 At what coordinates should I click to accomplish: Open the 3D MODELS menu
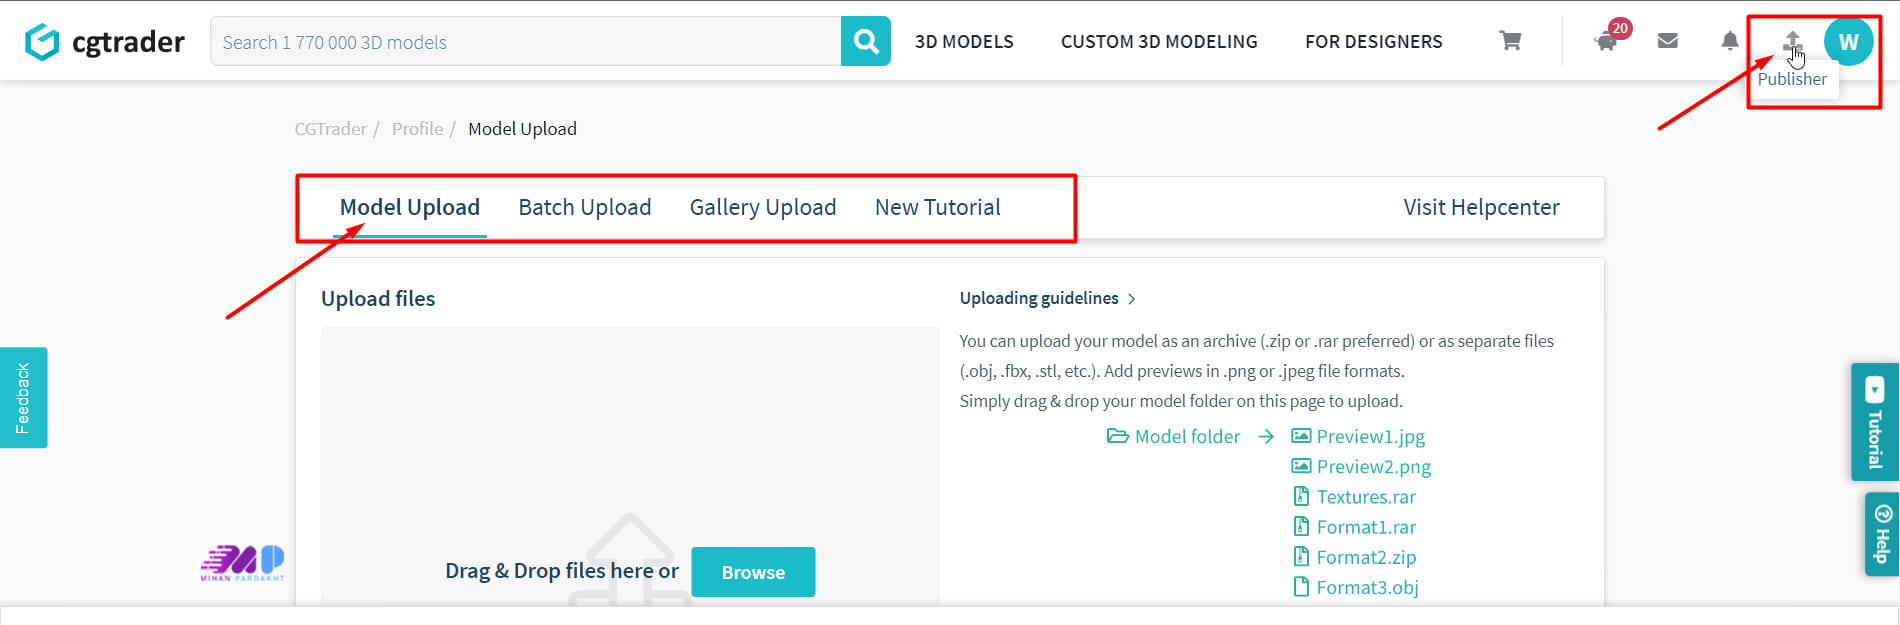click(x=964, y=42)
